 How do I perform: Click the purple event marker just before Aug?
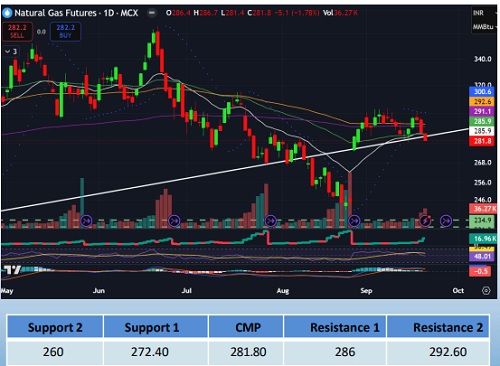tap(270, 221)
